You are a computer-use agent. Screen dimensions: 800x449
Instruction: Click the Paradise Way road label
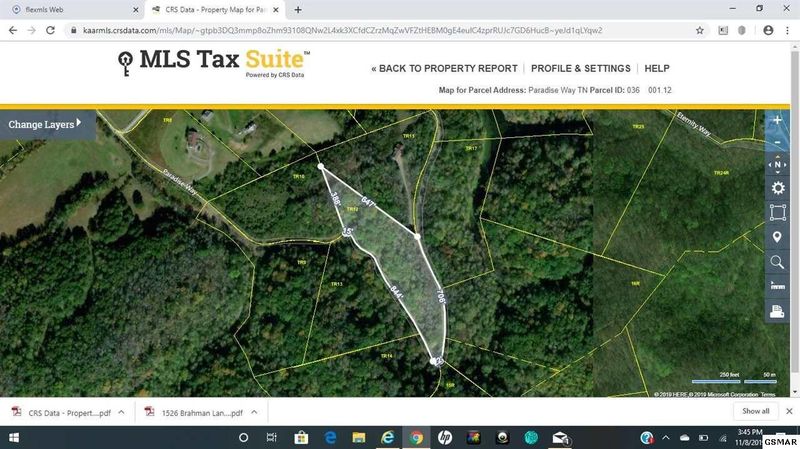[x=180, y=182]
